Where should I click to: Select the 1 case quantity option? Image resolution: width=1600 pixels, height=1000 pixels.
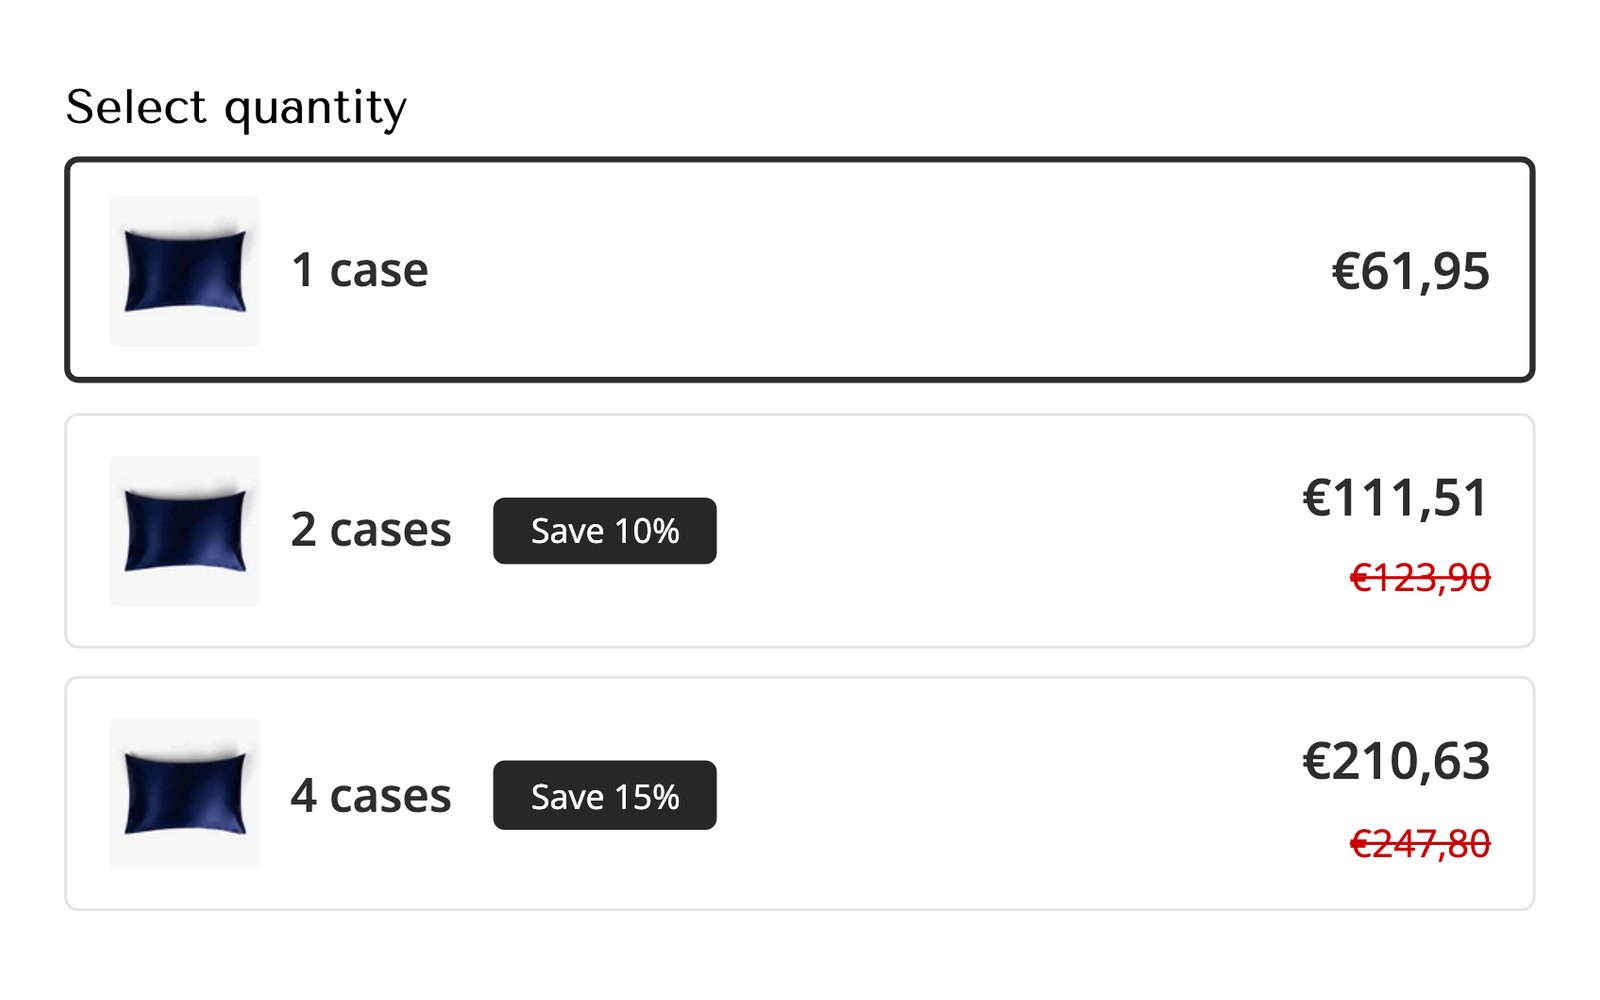click(x=800, y=270)
